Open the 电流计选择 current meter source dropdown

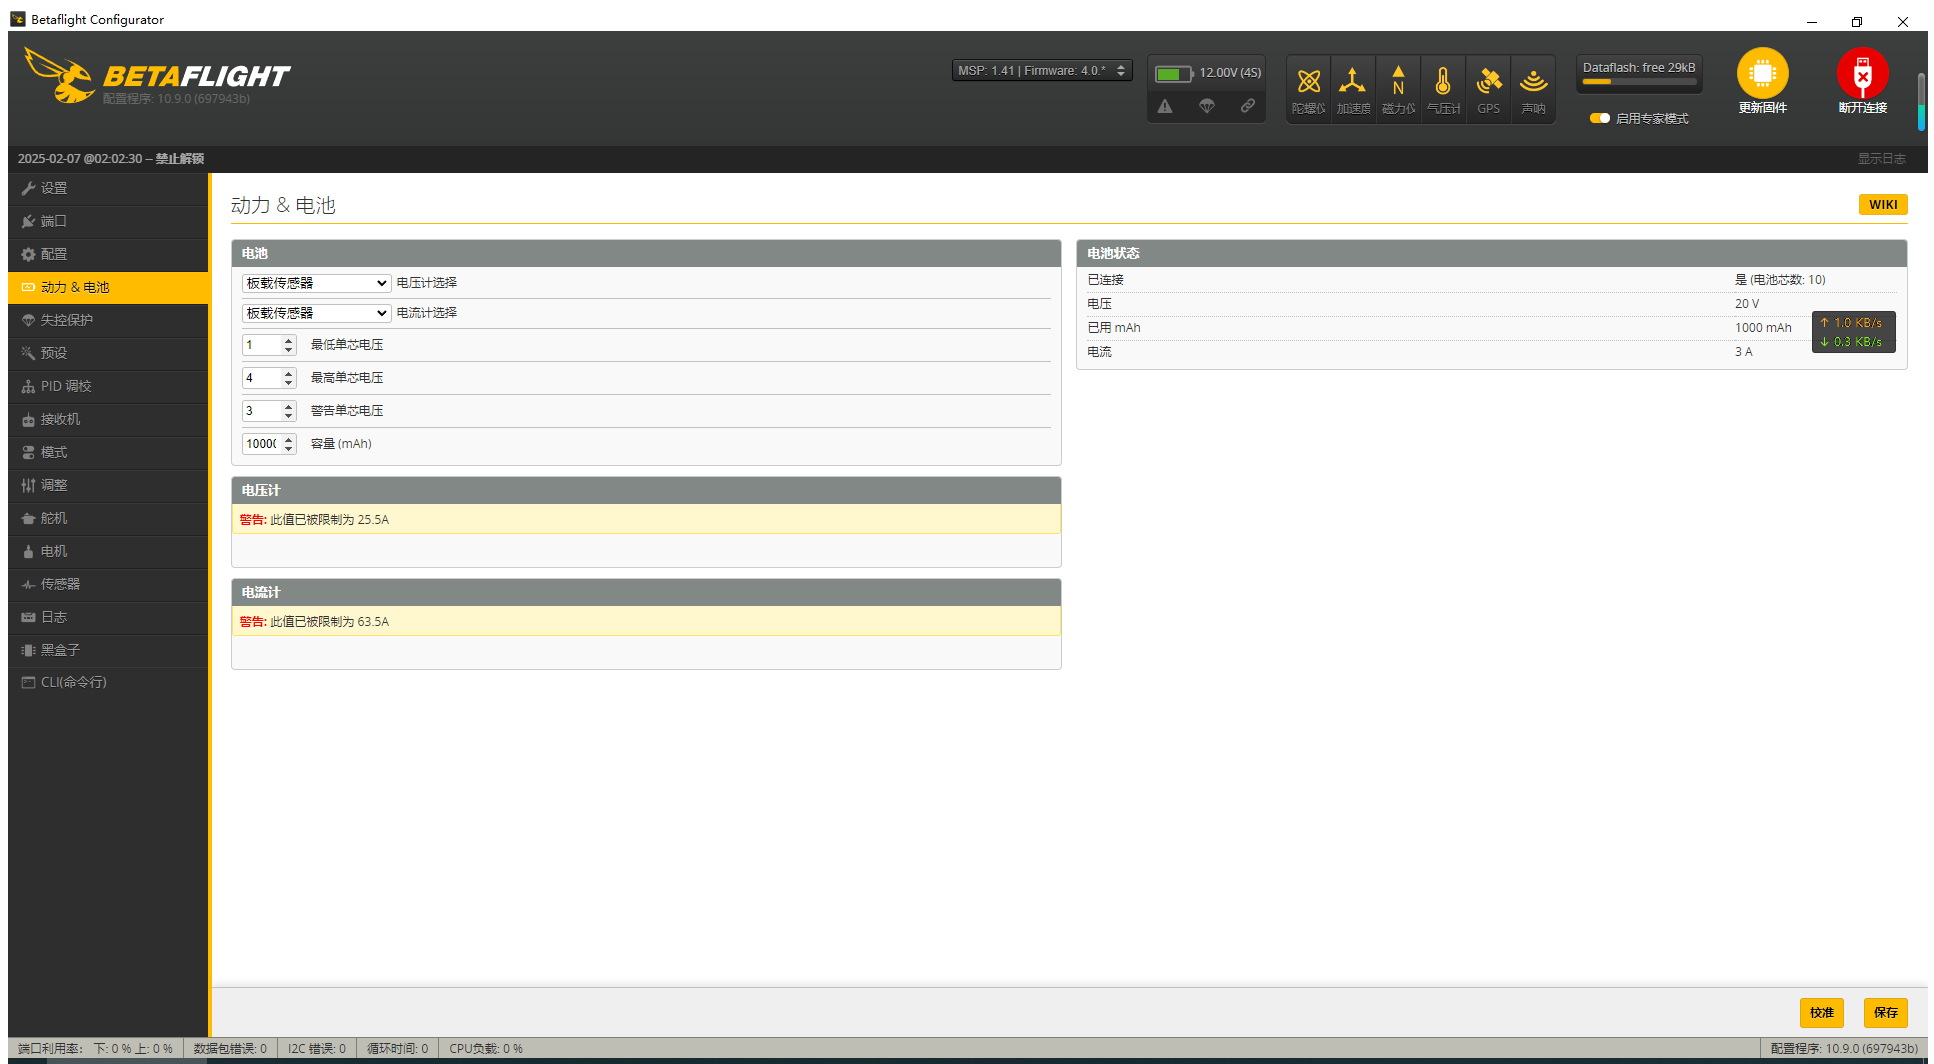point(316,313)
